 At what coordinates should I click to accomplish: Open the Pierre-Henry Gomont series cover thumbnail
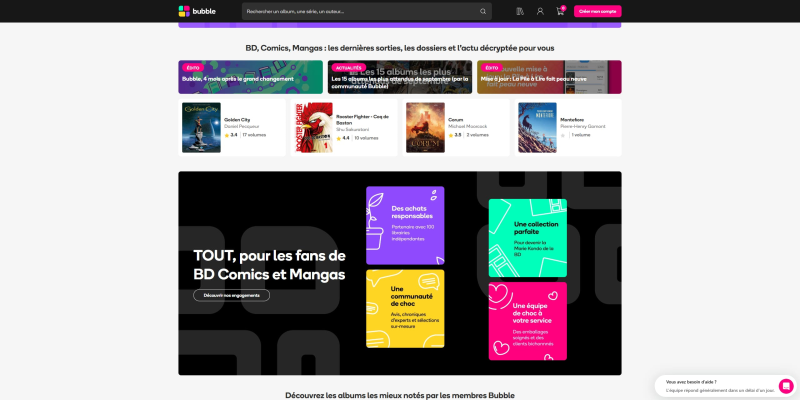(x=537, y=128)
